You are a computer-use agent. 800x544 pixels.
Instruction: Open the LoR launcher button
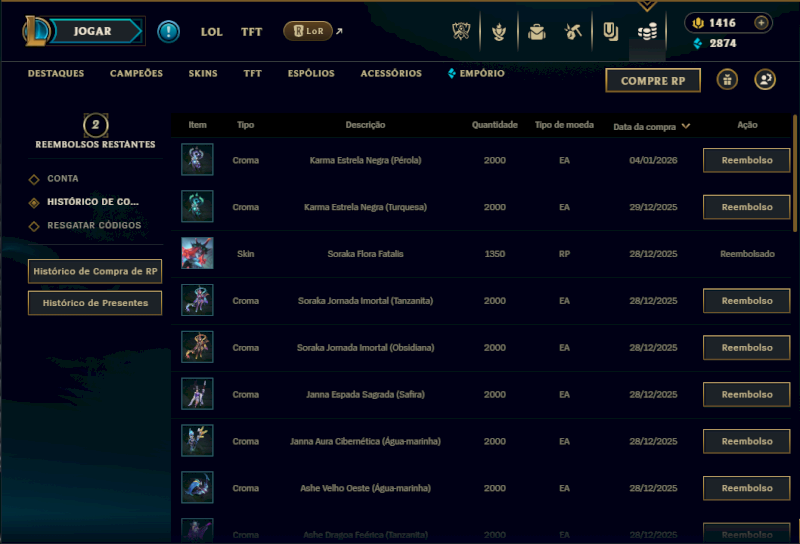point(308,31)
